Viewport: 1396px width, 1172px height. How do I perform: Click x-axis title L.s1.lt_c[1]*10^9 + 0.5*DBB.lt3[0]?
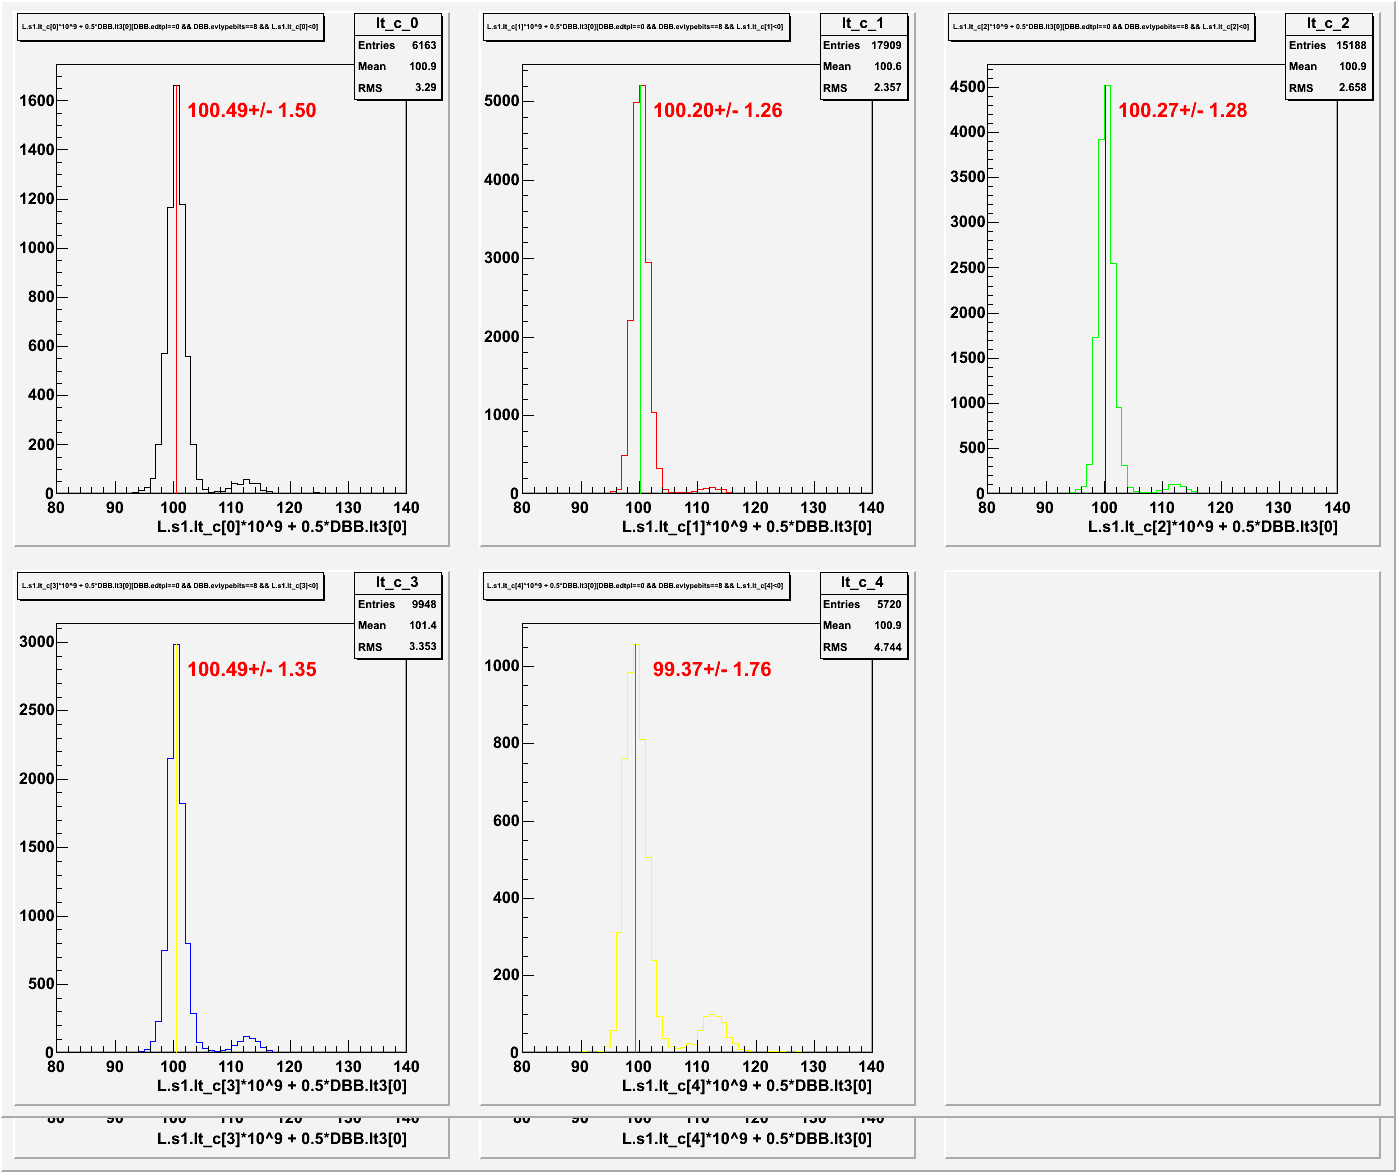[x=747, y=526]
